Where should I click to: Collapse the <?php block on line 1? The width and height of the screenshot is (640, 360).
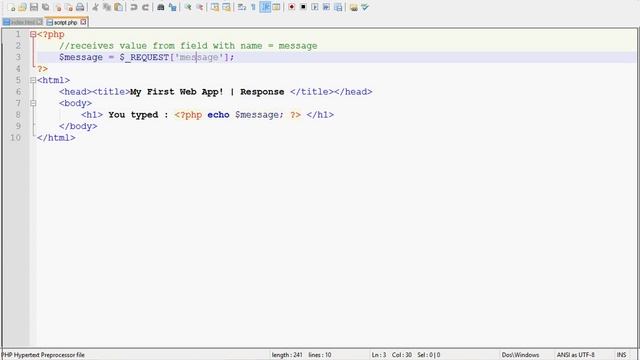33,34
